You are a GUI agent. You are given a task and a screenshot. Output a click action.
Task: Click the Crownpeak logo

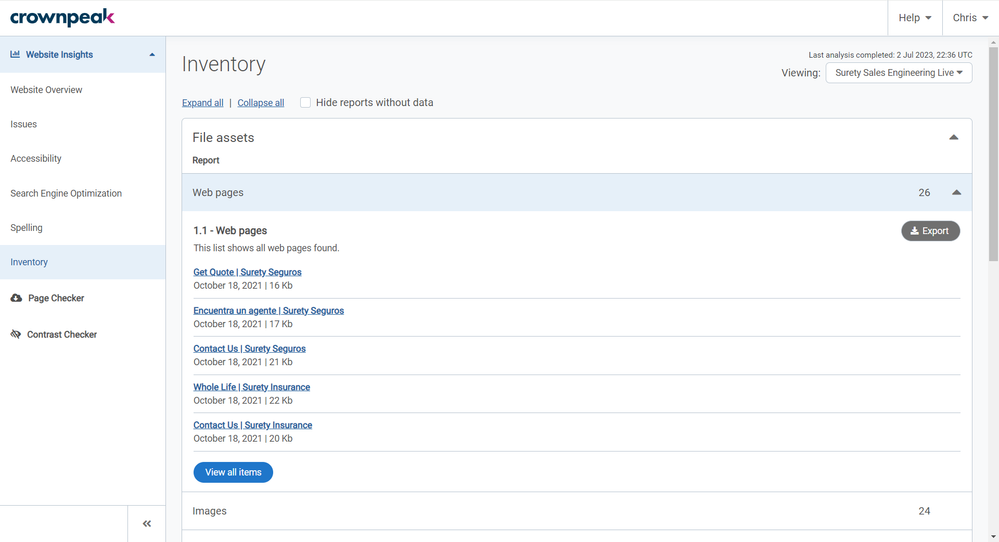tap(62, 17)
